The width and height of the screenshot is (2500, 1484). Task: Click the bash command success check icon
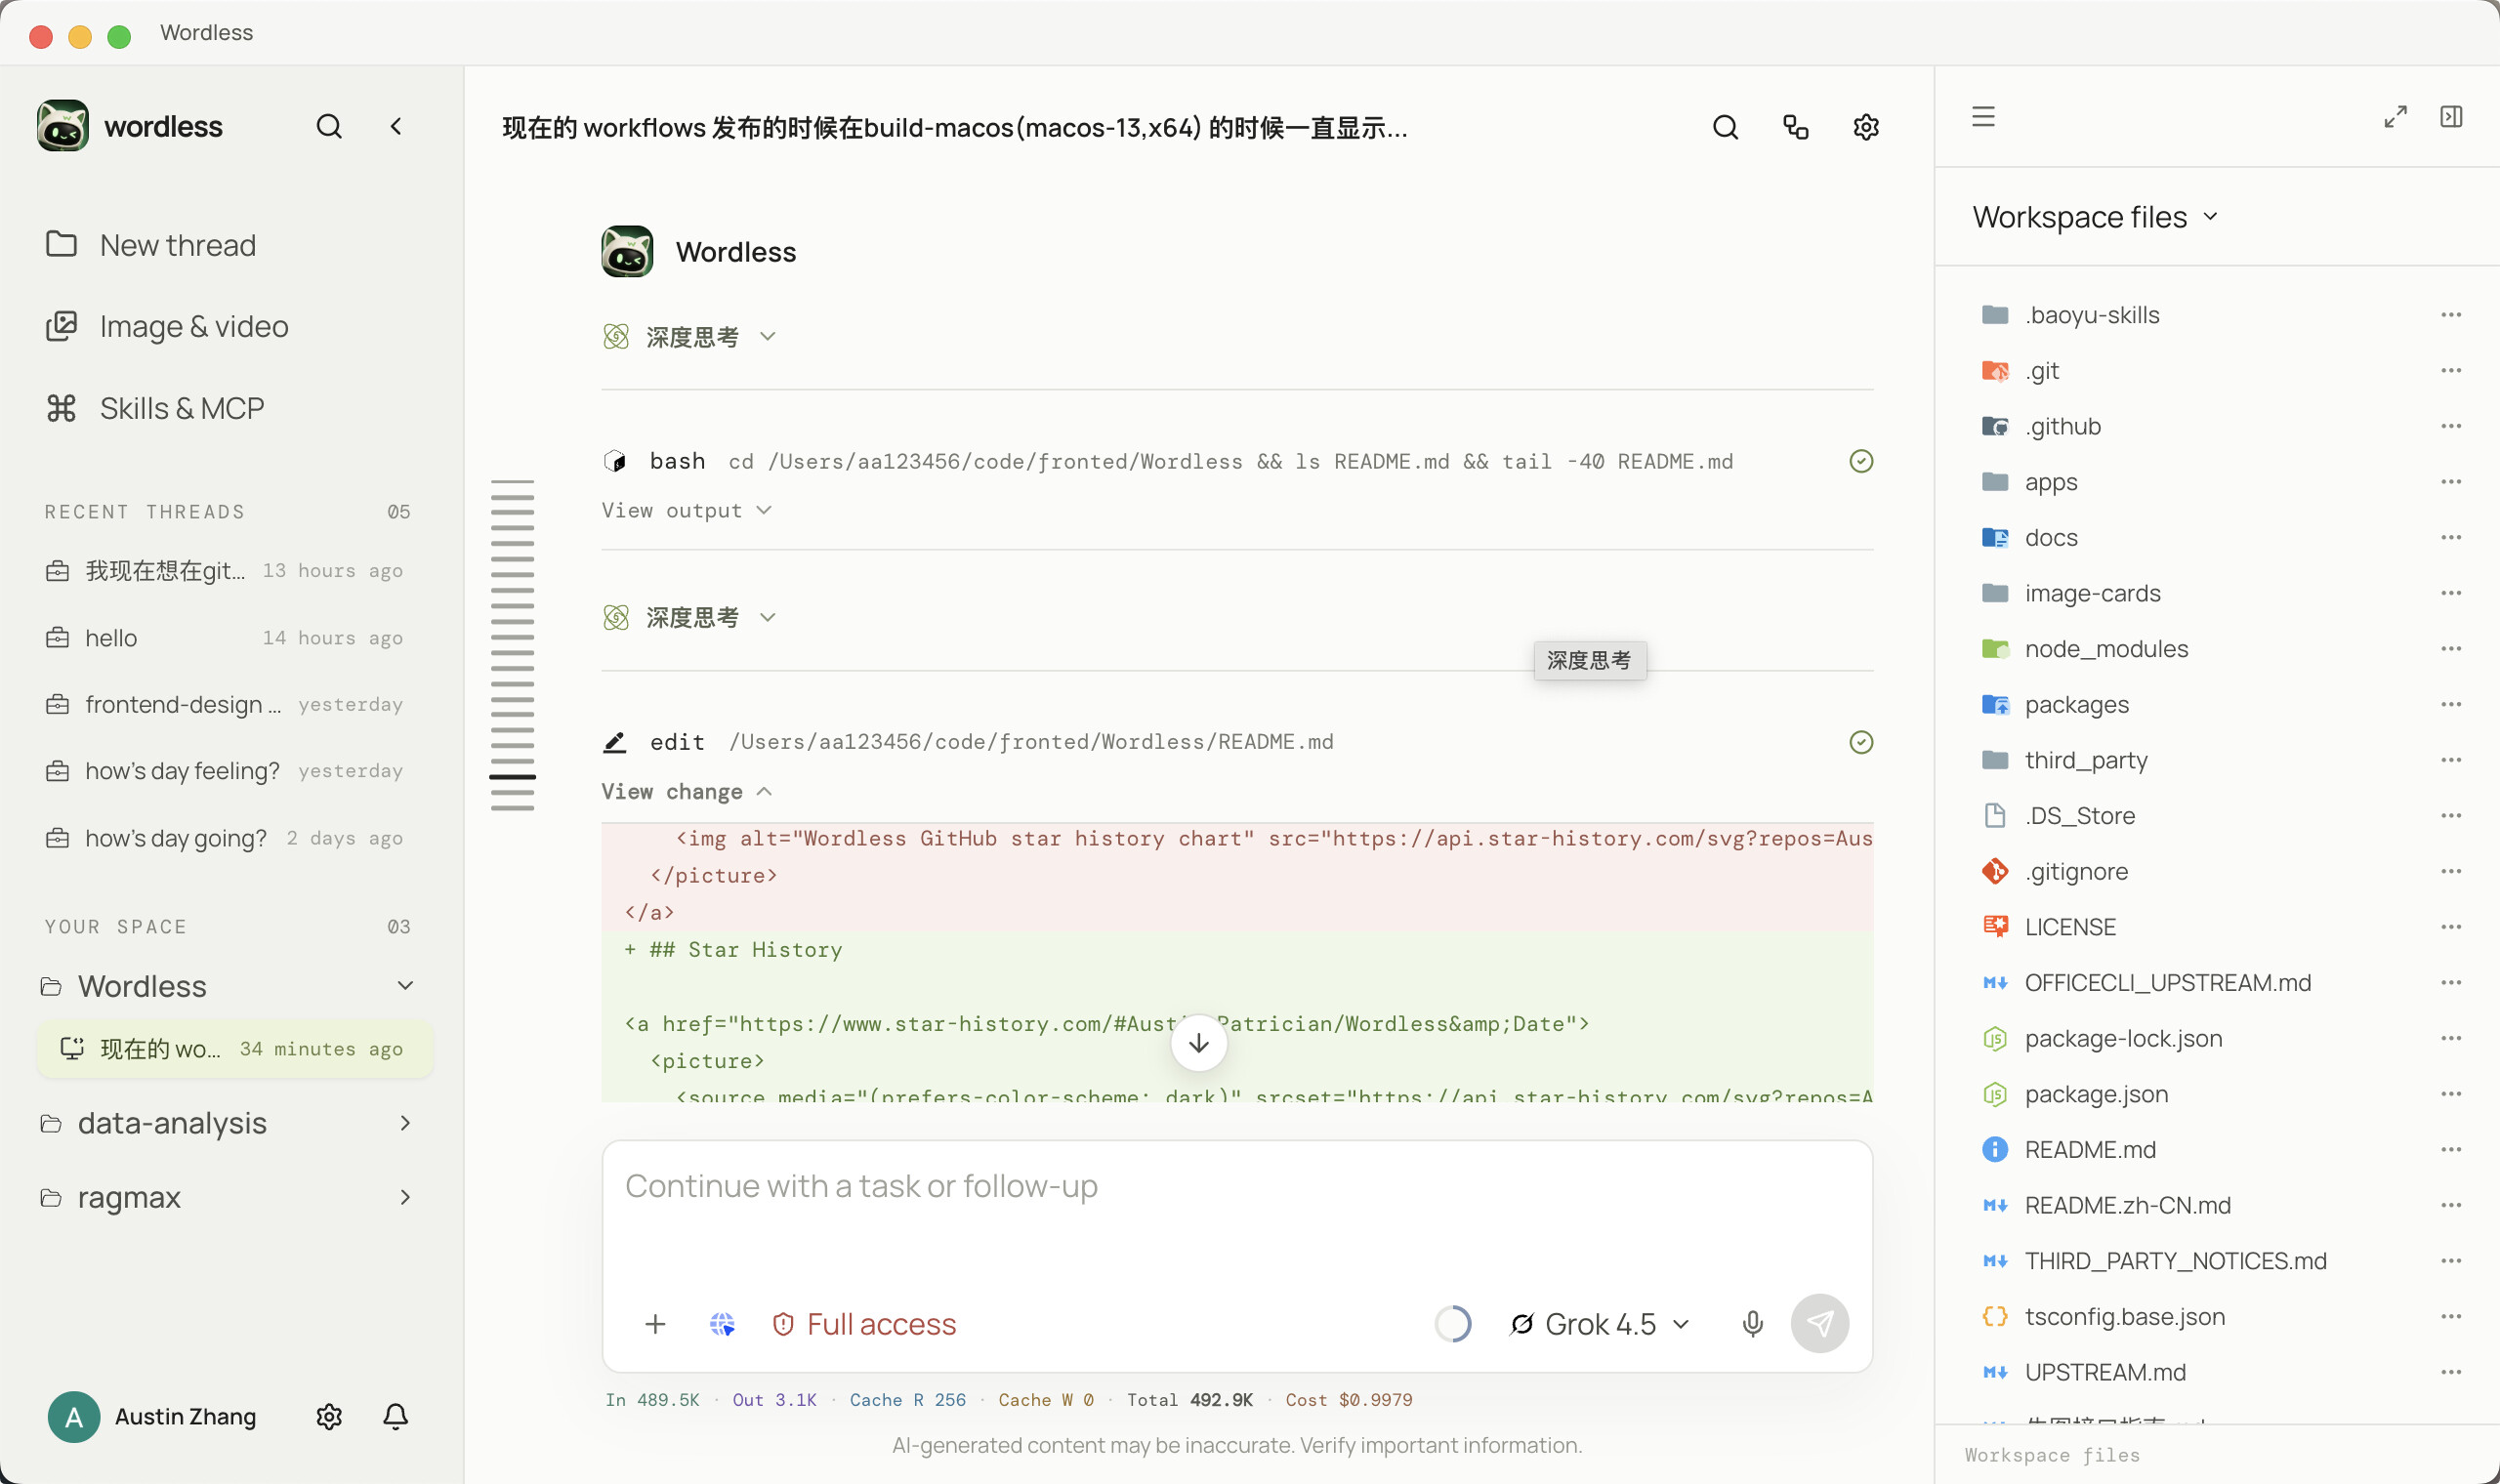point(1861,461)
